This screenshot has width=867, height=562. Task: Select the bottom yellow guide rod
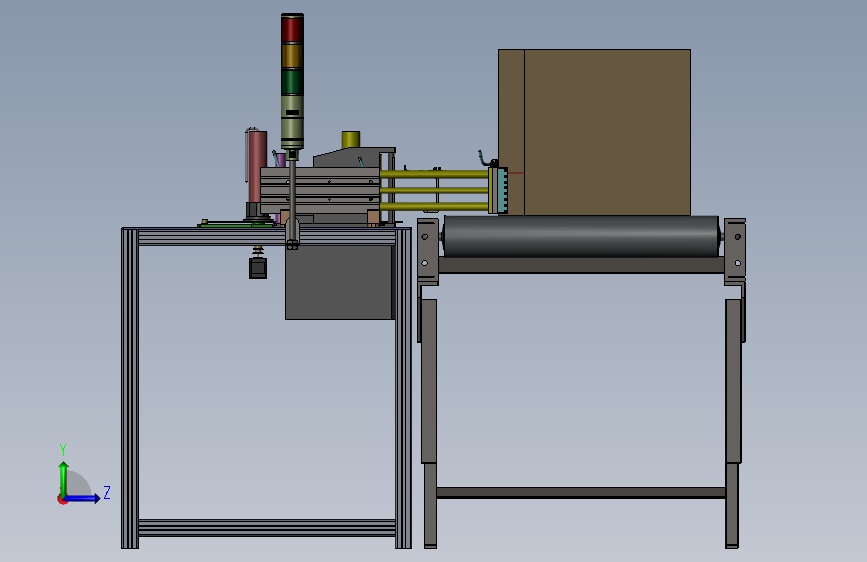click(x=434, y=207)
